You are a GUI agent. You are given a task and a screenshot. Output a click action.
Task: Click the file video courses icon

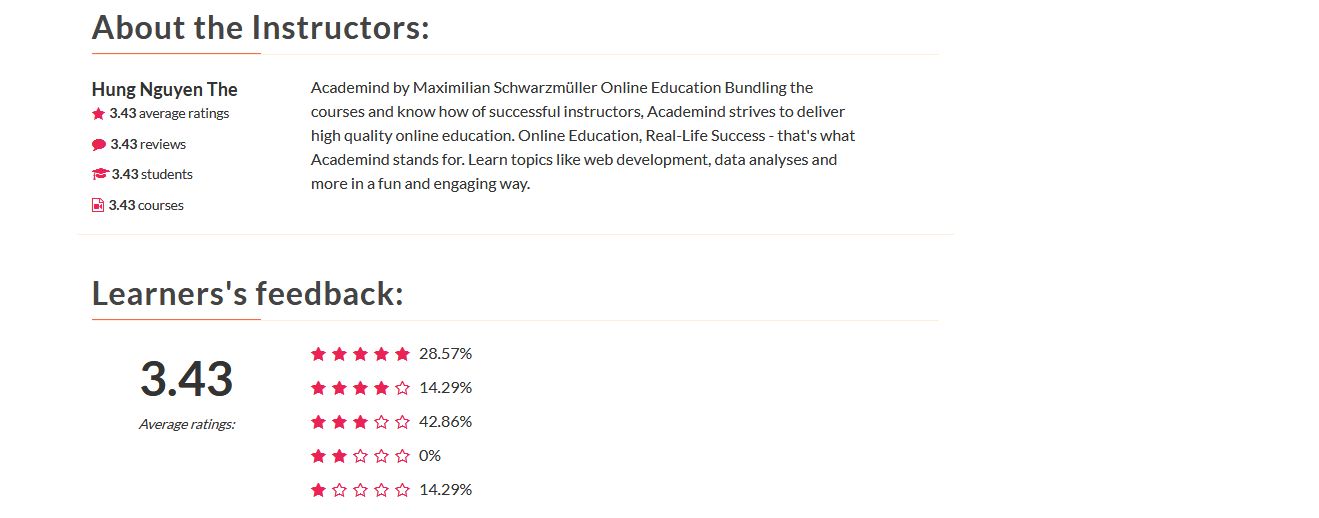pos(98,206)
